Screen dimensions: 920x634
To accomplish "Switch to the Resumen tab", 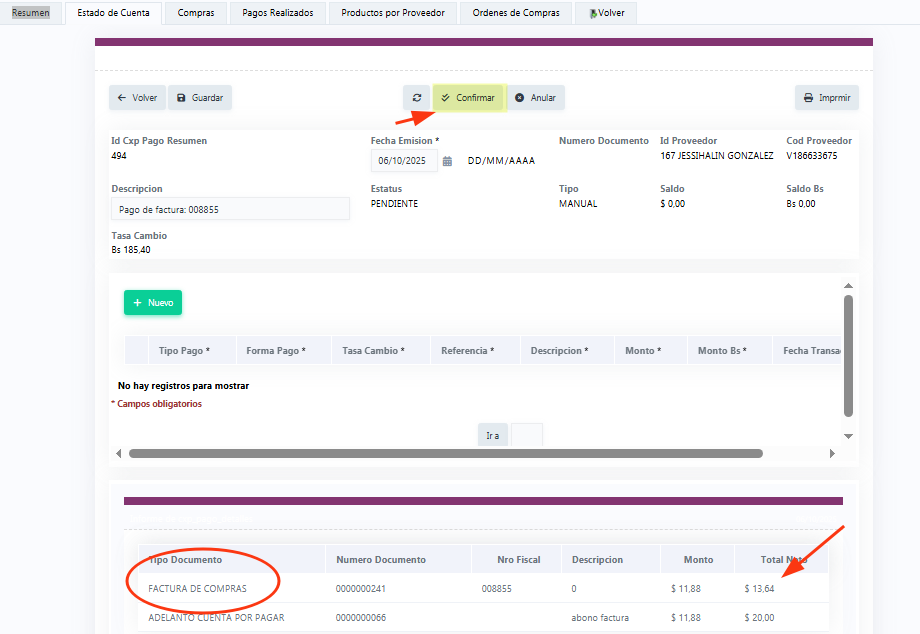I will [30, 13].
